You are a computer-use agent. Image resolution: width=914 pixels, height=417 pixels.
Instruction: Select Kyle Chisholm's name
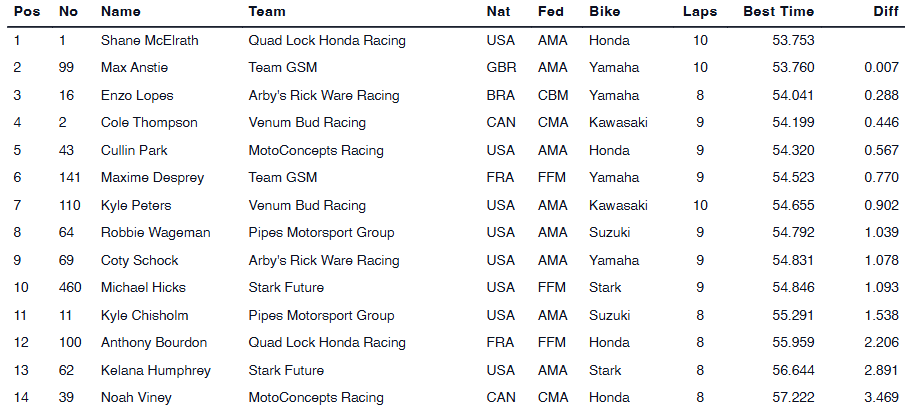click(x=143, y=316)
